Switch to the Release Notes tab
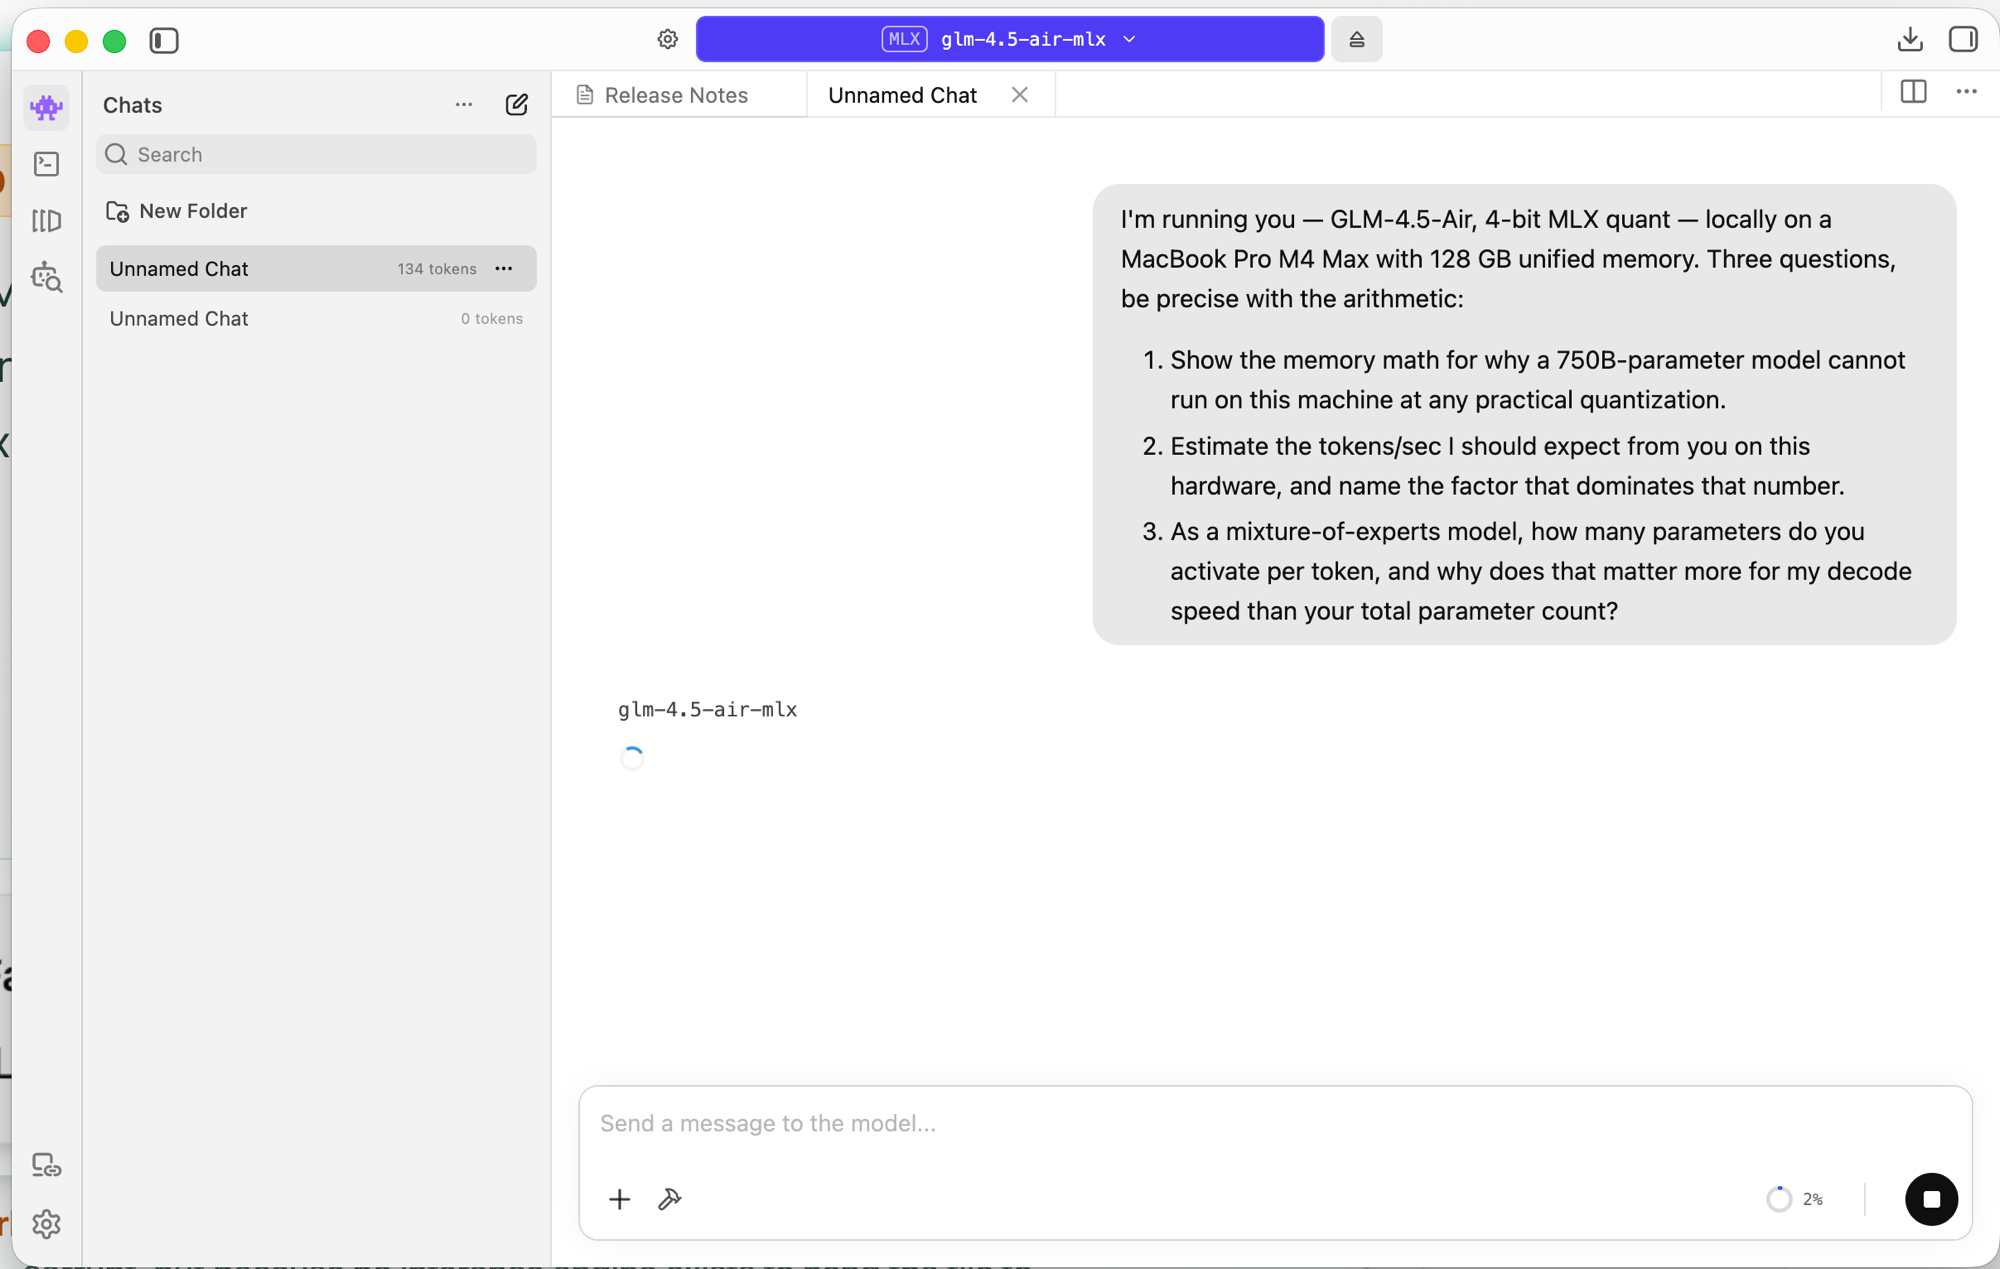The width and height of the screenshot is (2000, 1269). pyautogui.click(x=662, y=95)
